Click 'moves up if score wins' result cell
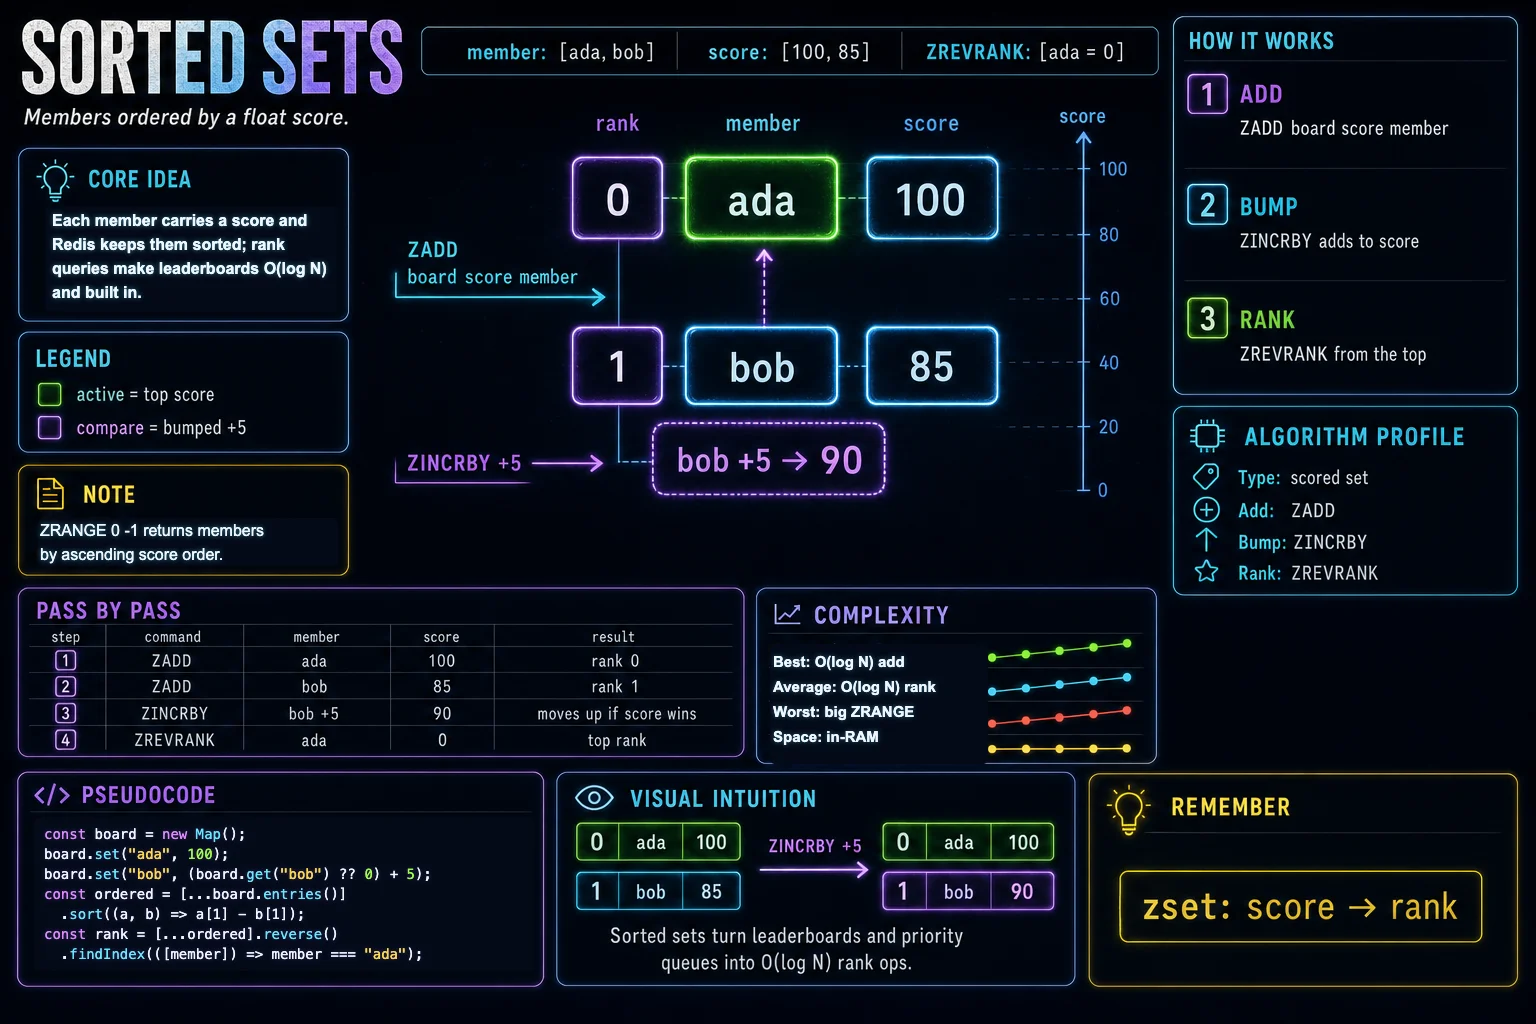Screen dimensions: 1536x1024 click(616, 714)
